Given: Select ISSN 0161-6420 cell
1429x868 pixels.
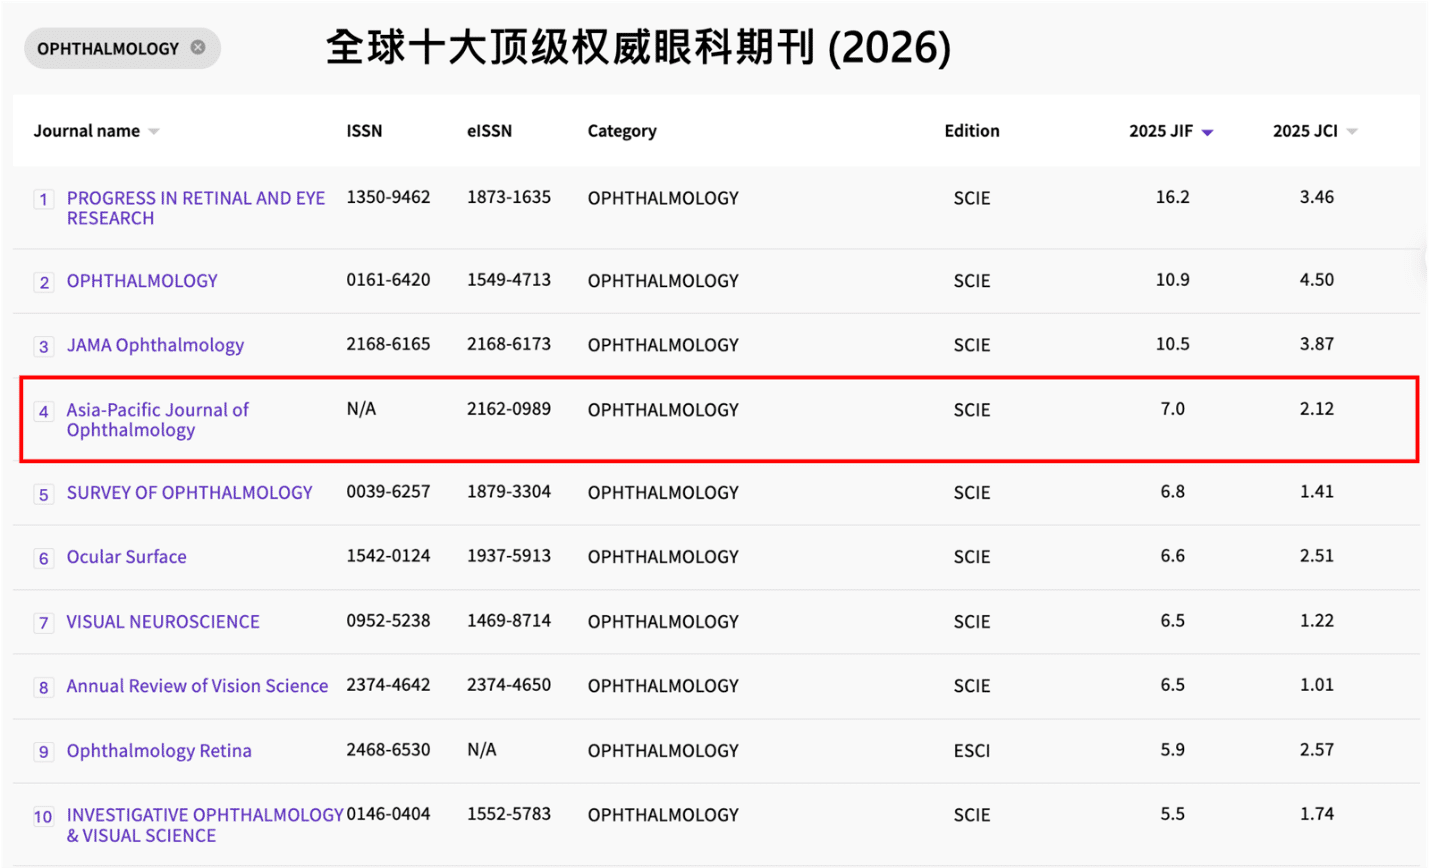Looking at the screenshot, I should (388, 280).
